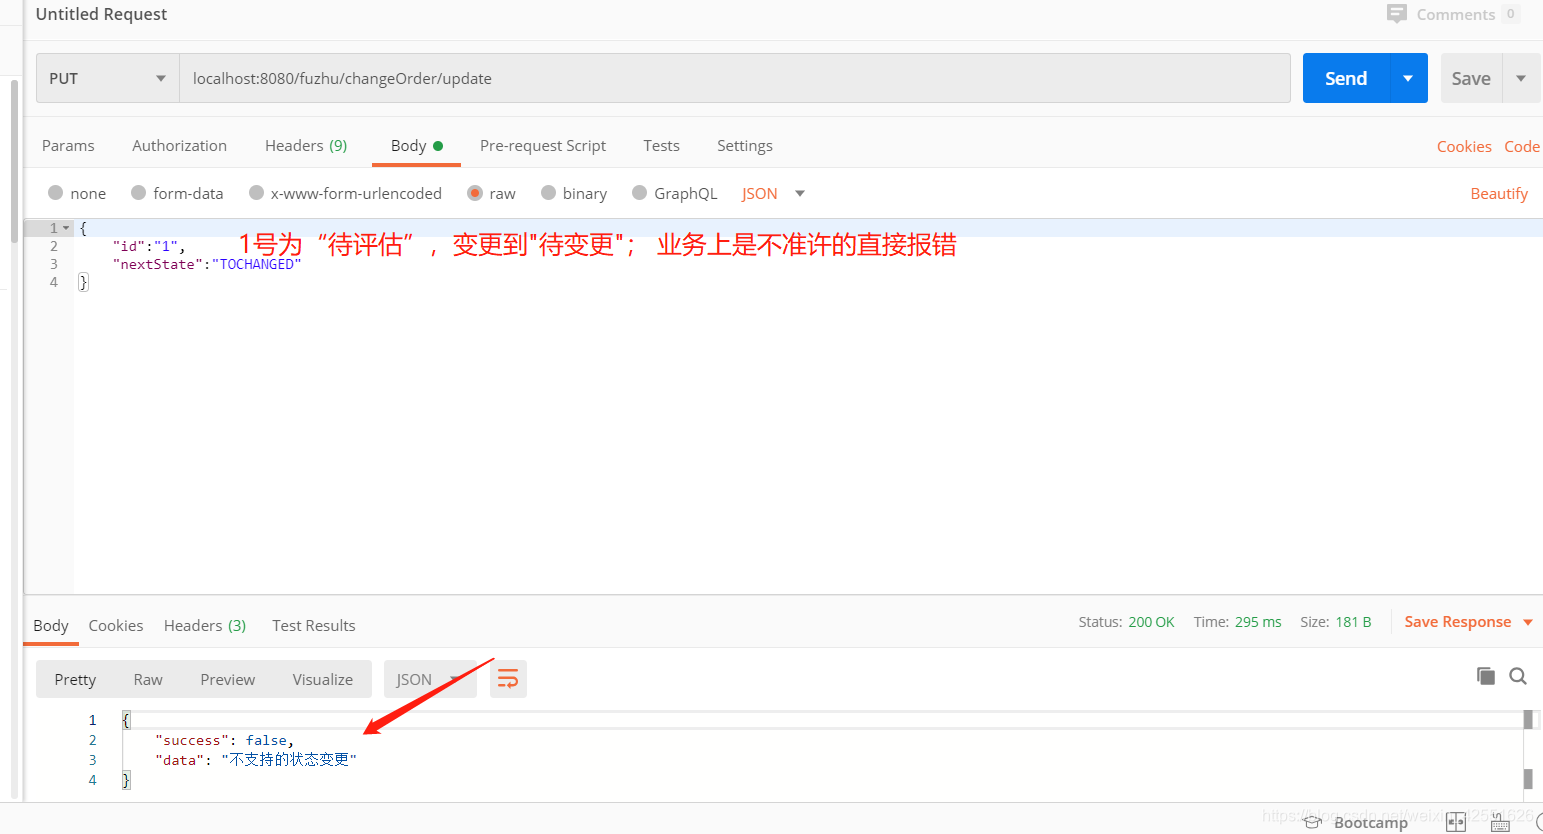Open the Comments panel icon
The image size is (1543, 834).
click(x=1397, y=14)
